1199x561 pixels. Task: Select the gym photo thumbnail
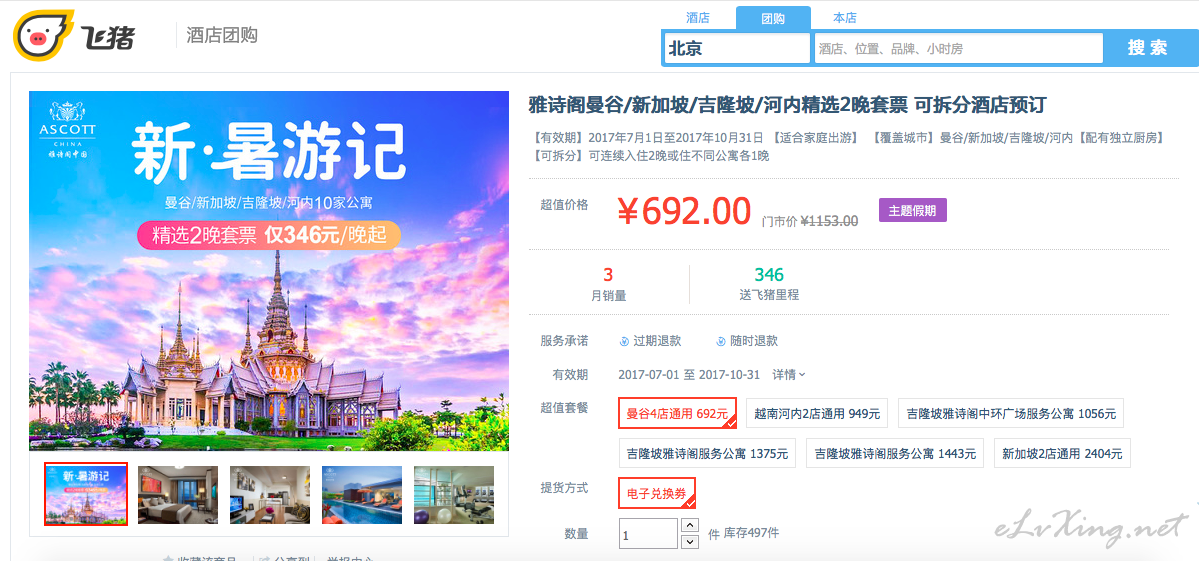(x=453, y=495)
